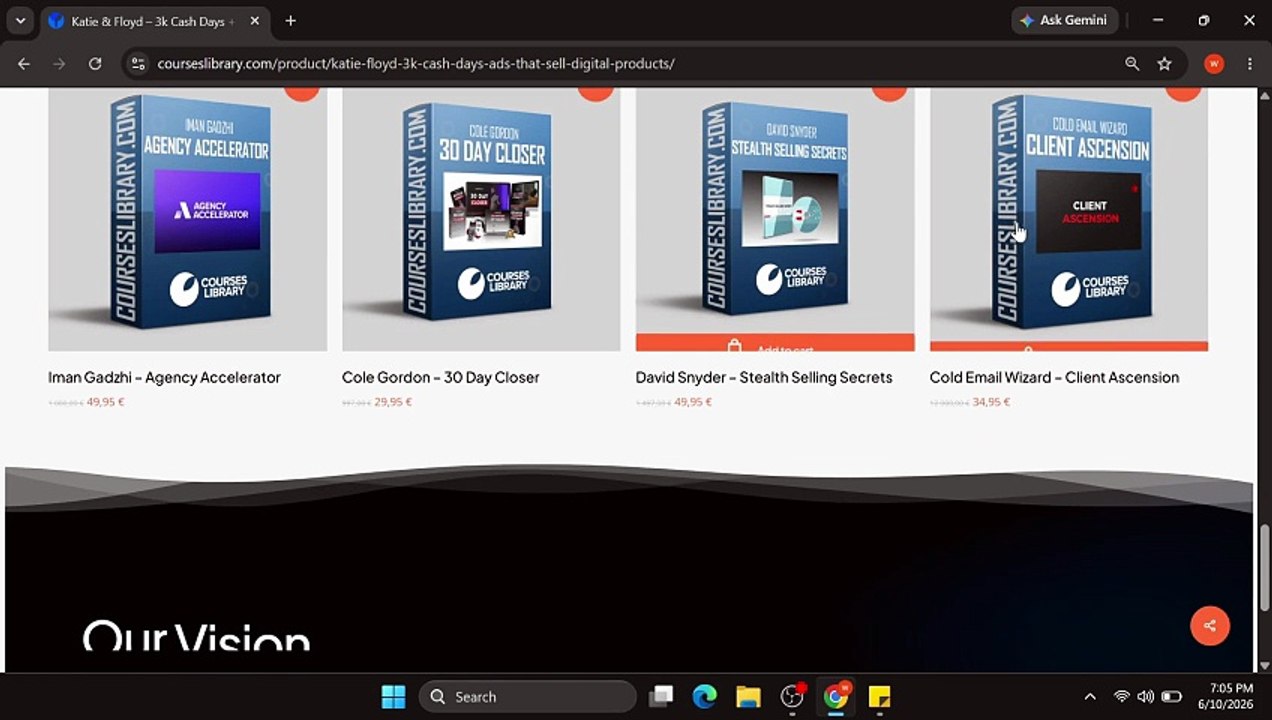Bookmark this page with the star icon
1272x720 pixels.
[1164, 63]
